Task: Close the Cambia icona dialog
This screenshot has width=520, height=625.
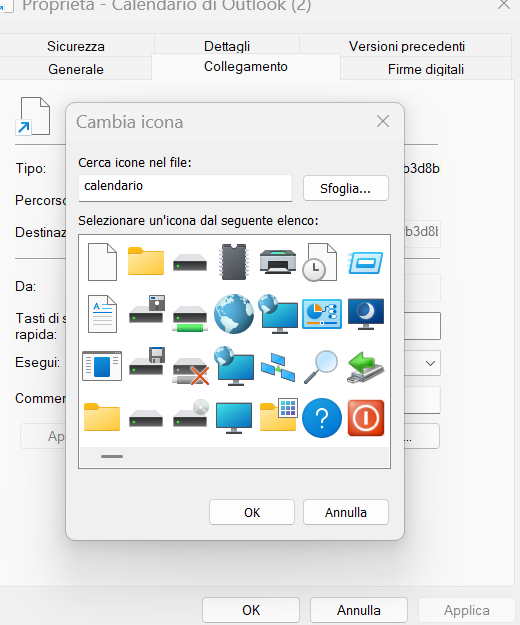Action: pyautogui.click(x=383, y=121)
